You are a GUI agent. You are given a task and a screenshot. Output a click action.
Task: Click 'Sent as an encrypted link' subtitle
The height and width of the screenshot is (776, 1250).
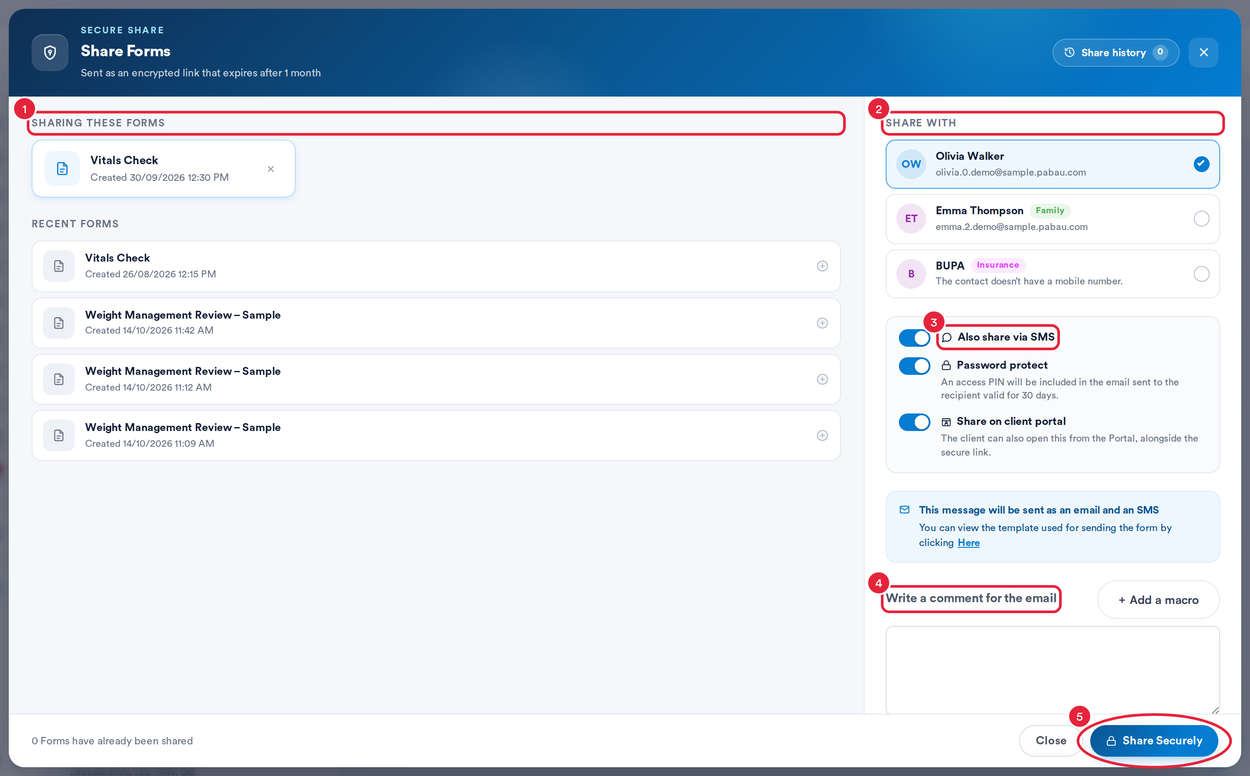pos(201,73)
